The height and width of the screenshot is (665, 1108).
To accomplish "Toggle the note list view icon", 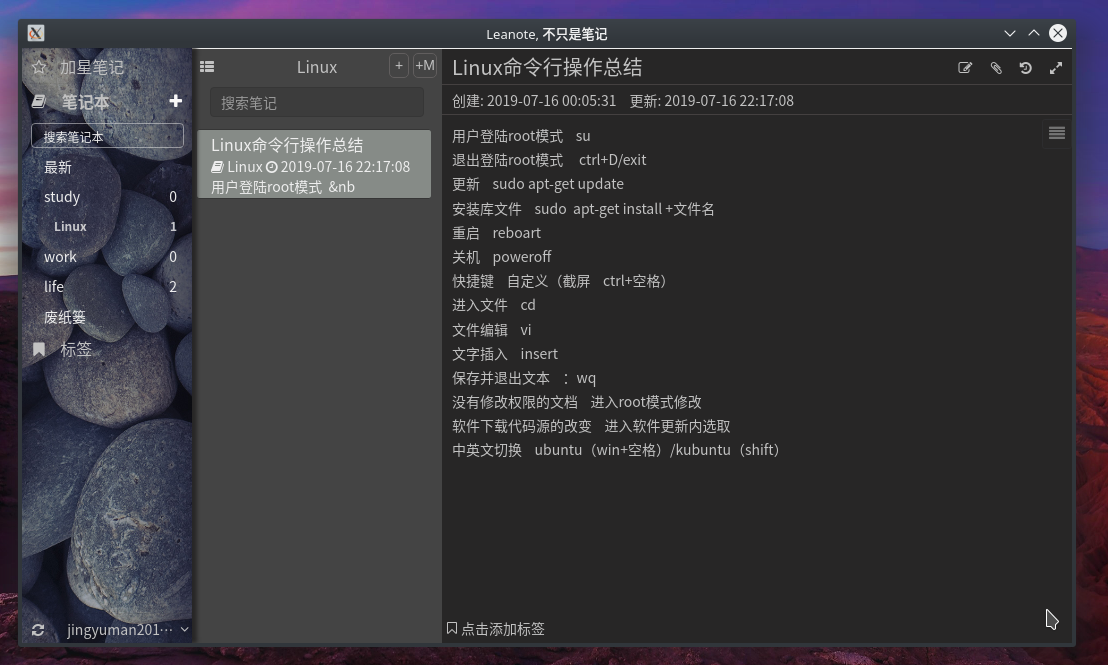I will click(x=207, y=66).
